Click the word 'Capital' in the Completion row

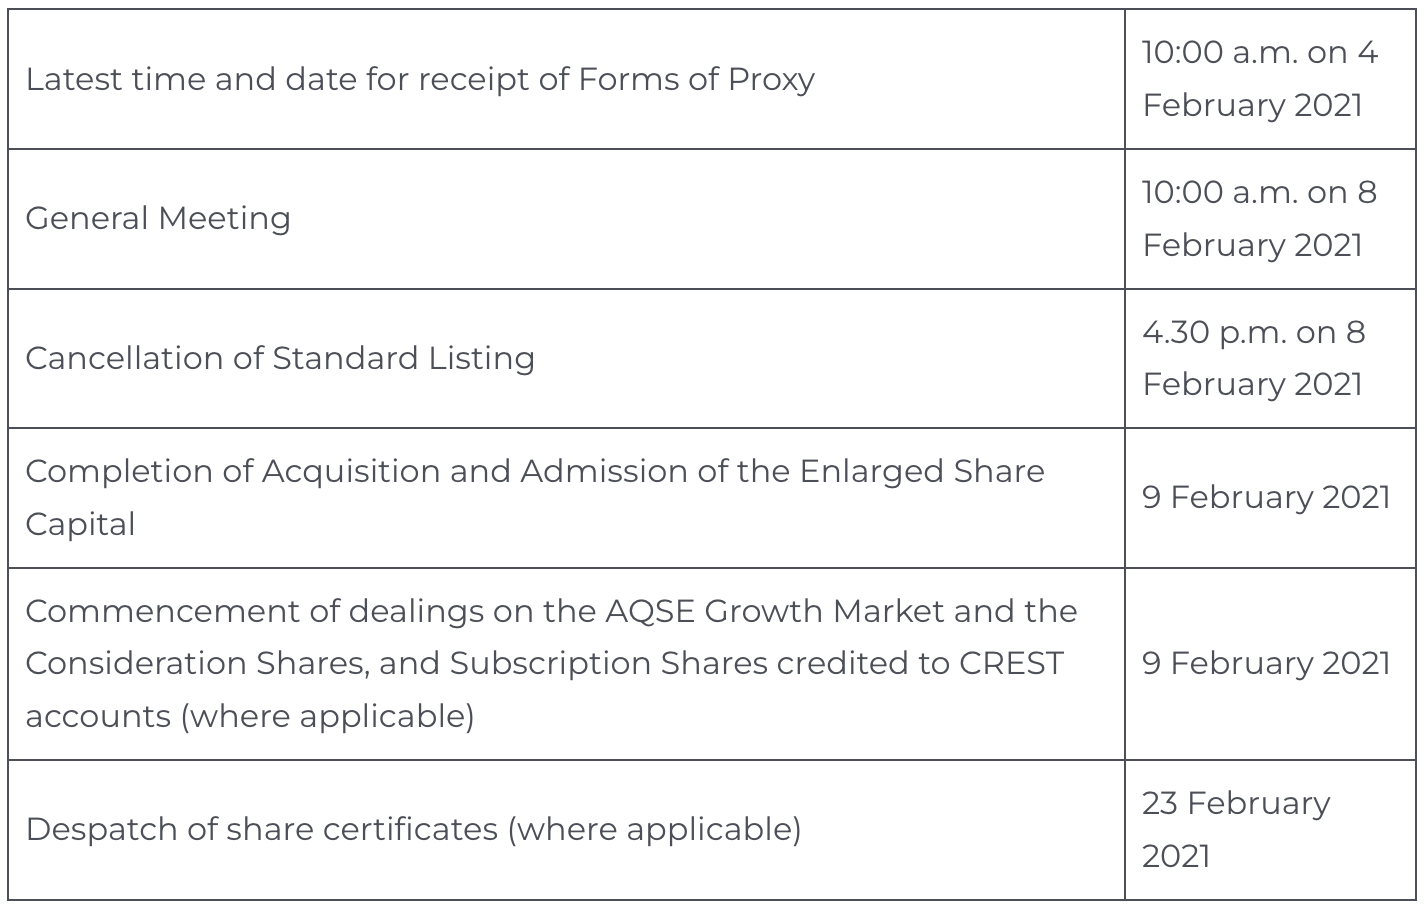[x=80, y=524]
